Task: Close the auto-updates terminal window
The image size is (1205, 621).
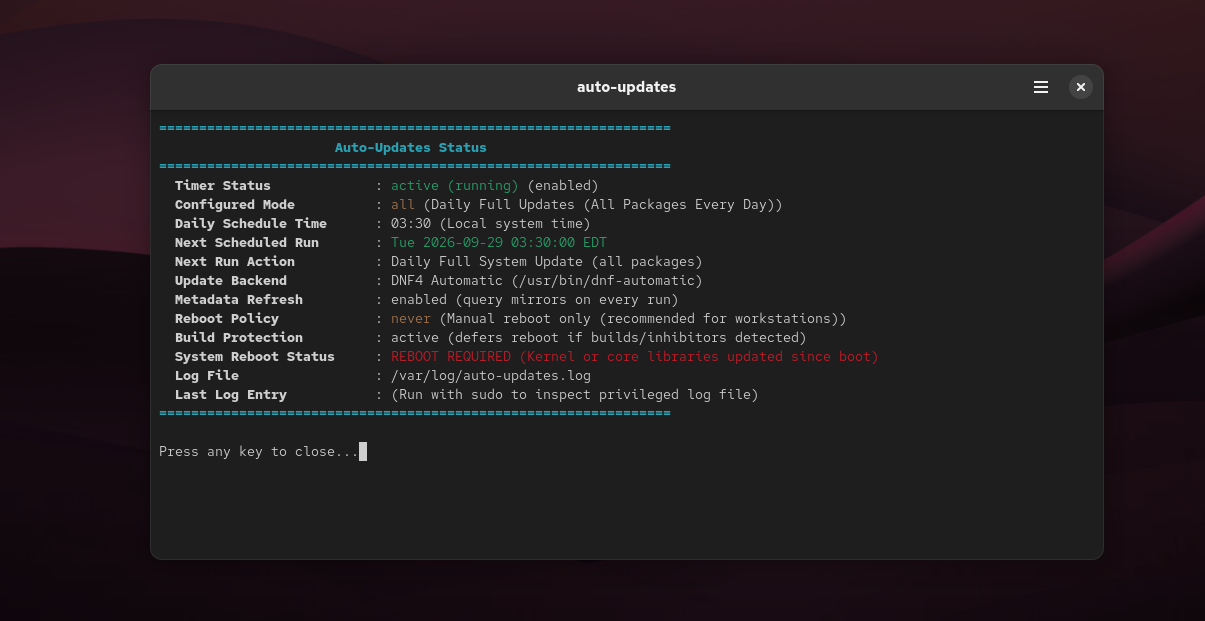Action: click(1081, 87)
